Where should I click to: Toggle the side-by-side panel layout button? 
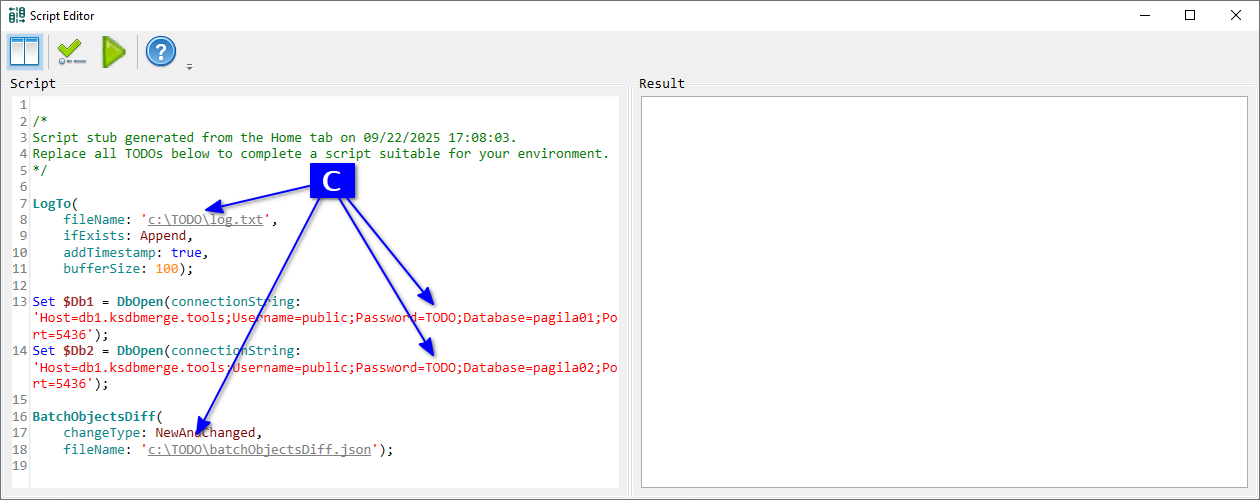[x=24, y=51]
